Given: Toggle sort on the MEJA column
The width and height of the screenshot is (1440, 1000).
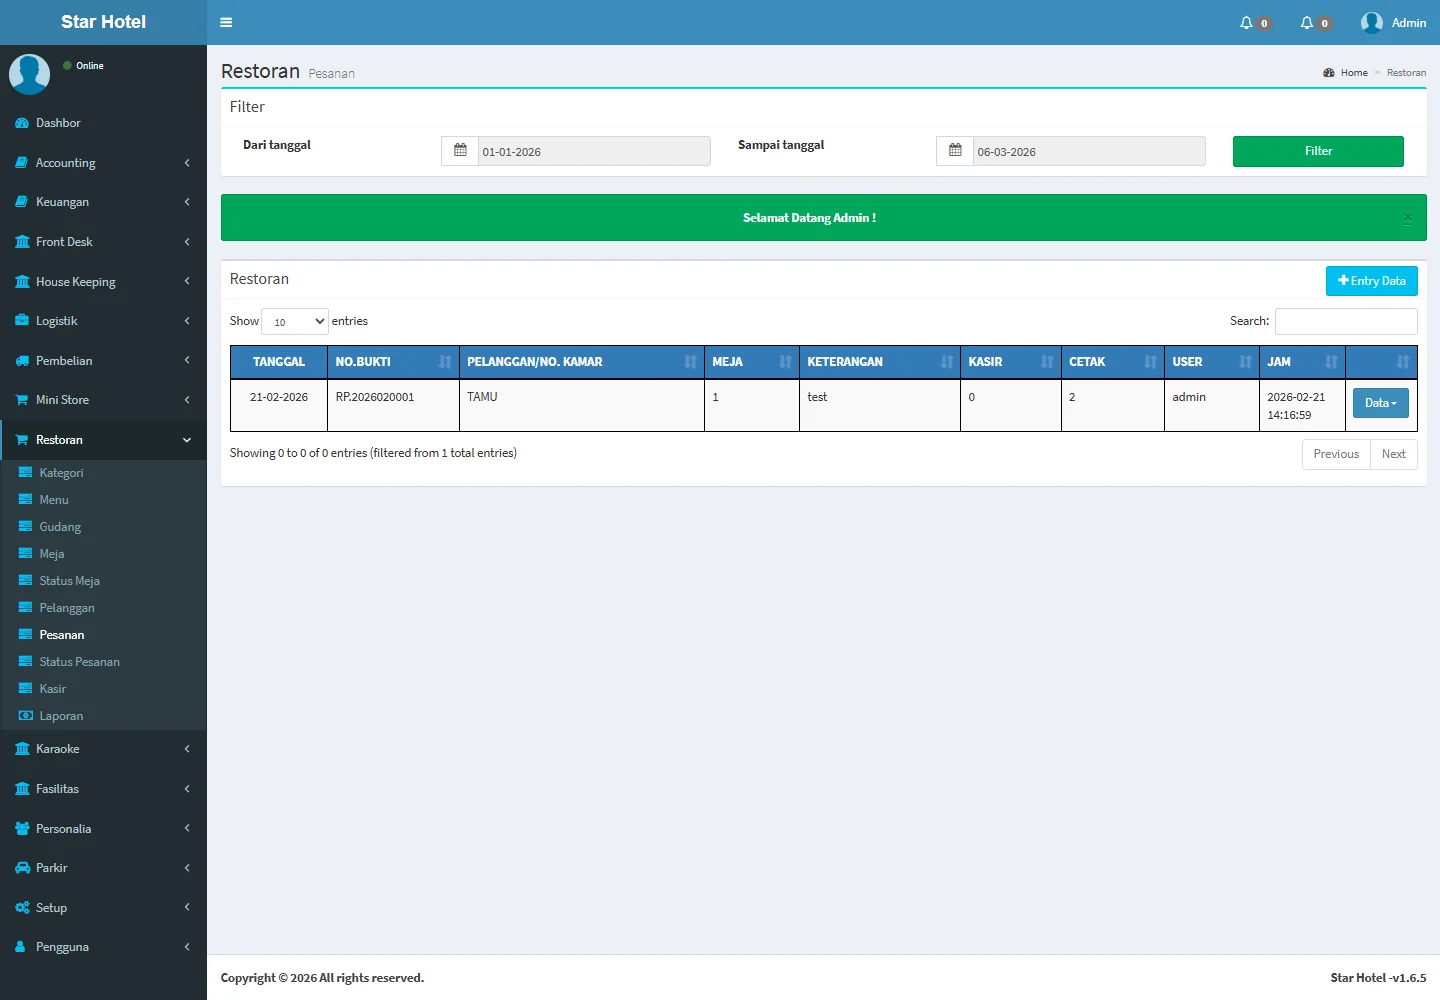Looking at the screenshot, I should point(751,362).
